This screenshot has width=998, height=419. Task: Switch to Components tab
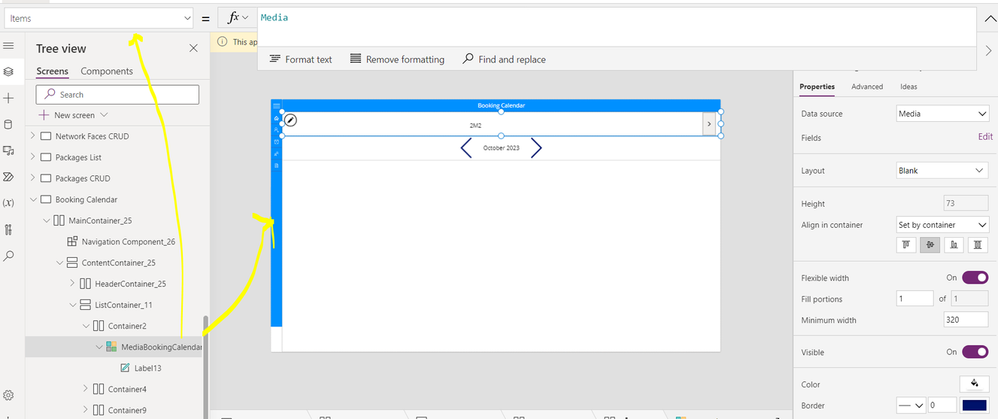point(107,71)
